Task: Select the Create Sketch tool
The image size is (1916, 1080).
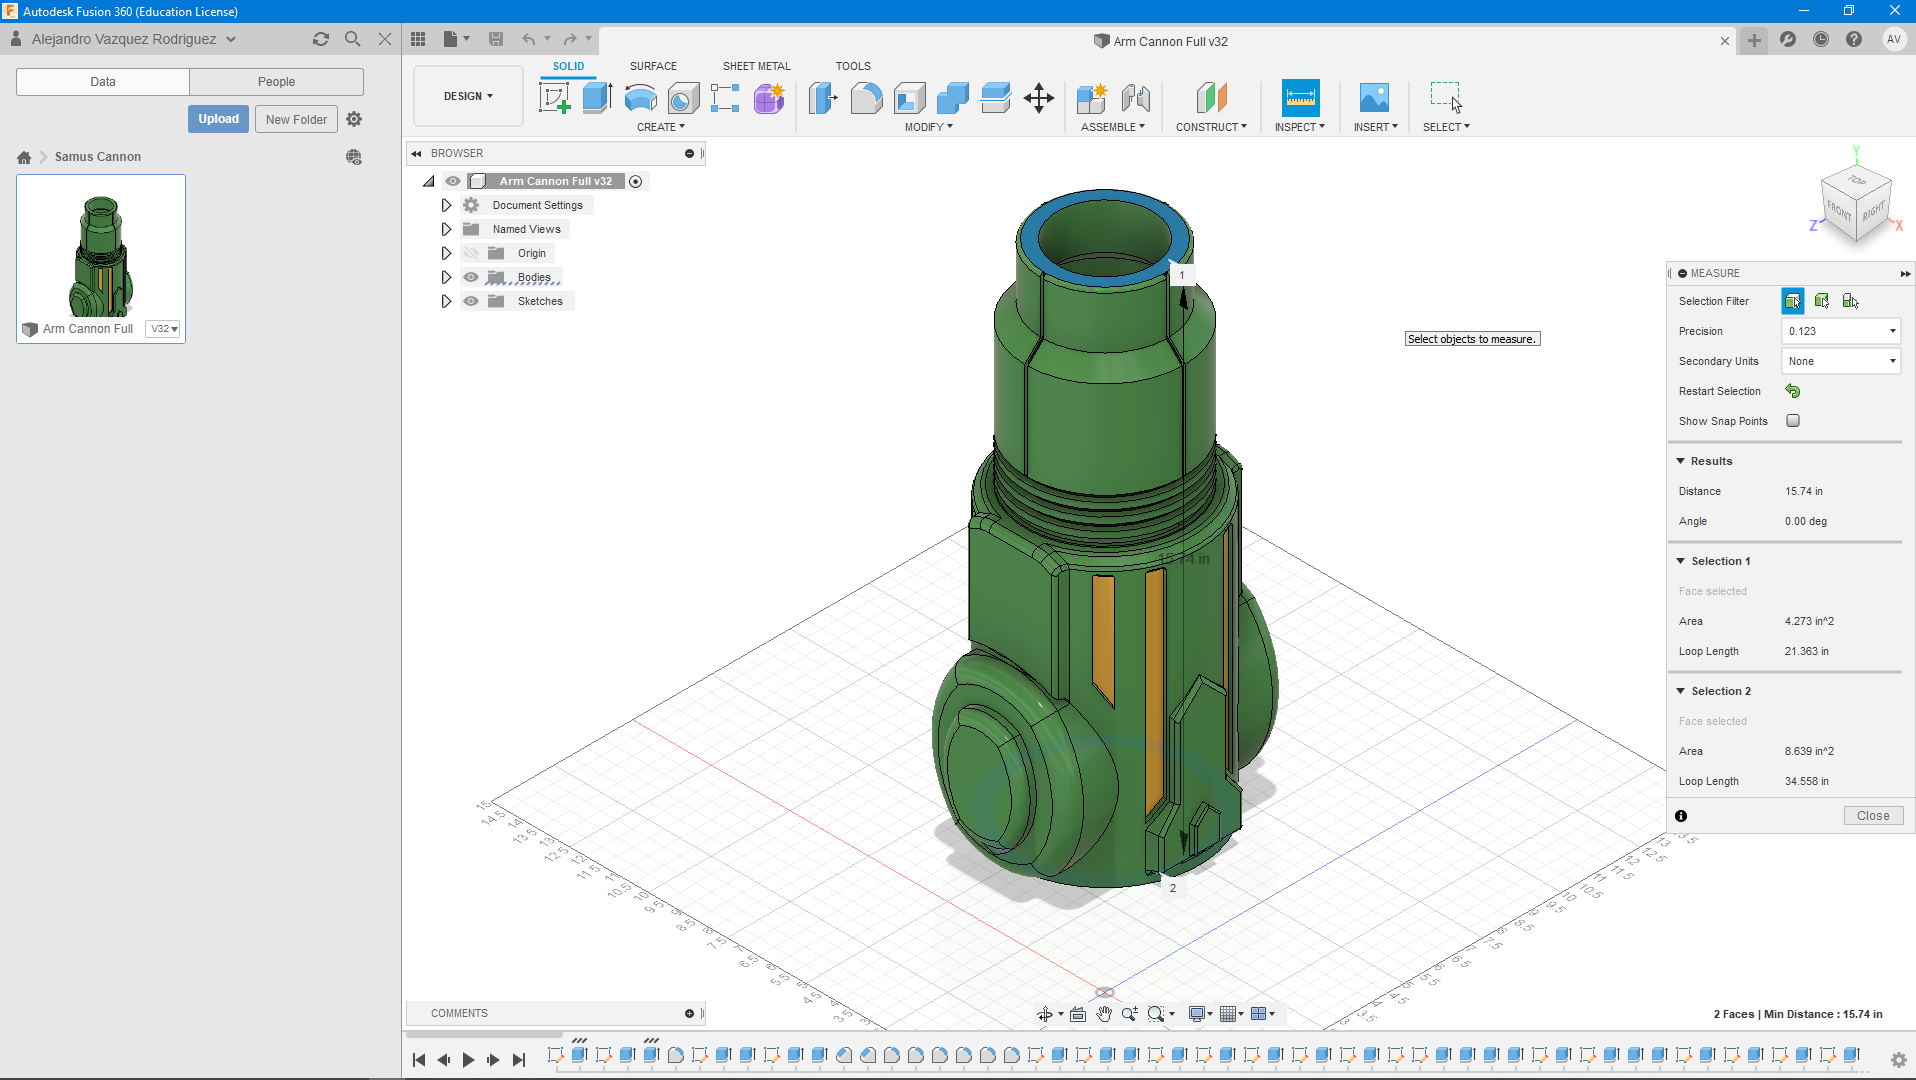Action: tap(555, 98)
